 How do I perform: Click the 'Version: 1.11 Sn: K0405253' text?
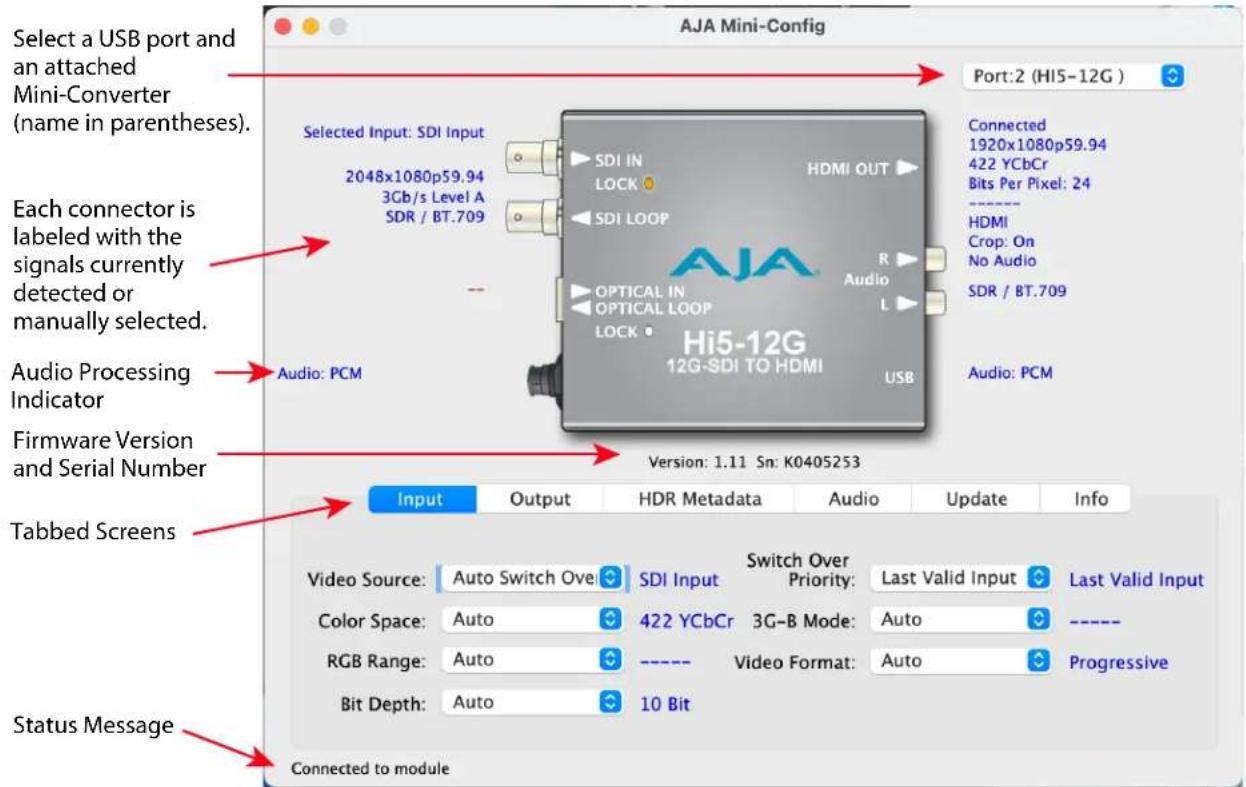click(x=754, y=462)
